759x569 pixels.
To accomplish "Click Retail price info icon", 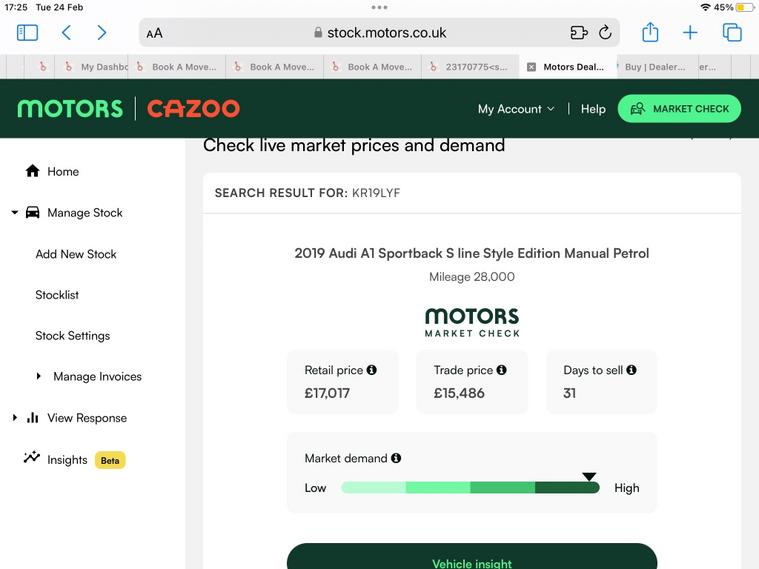I will (372, 370).
